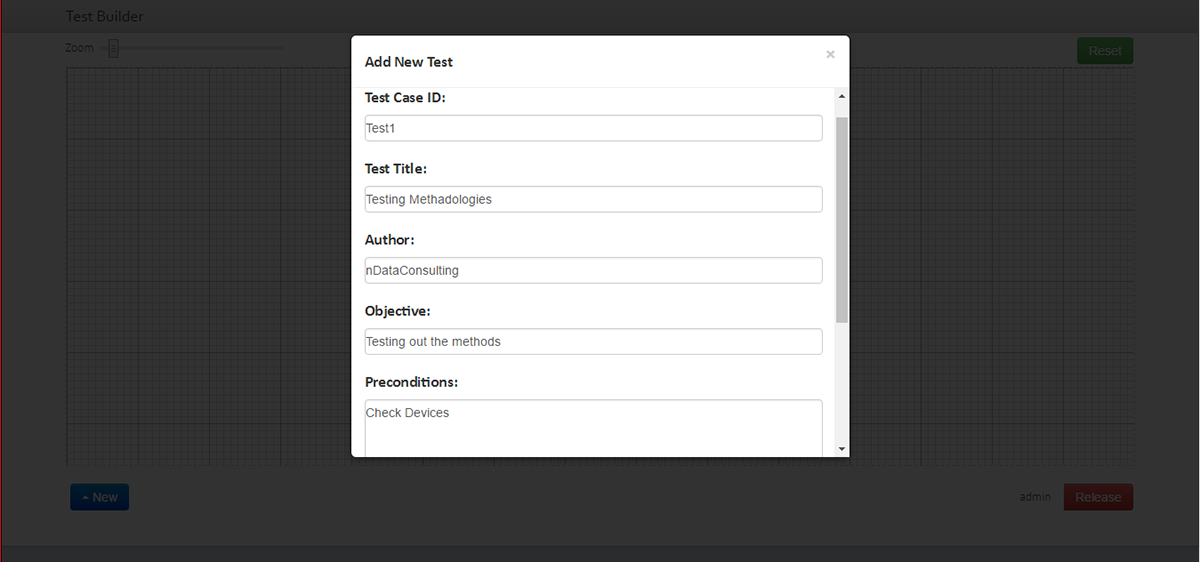Click the admin user label

pos(1035,497)
